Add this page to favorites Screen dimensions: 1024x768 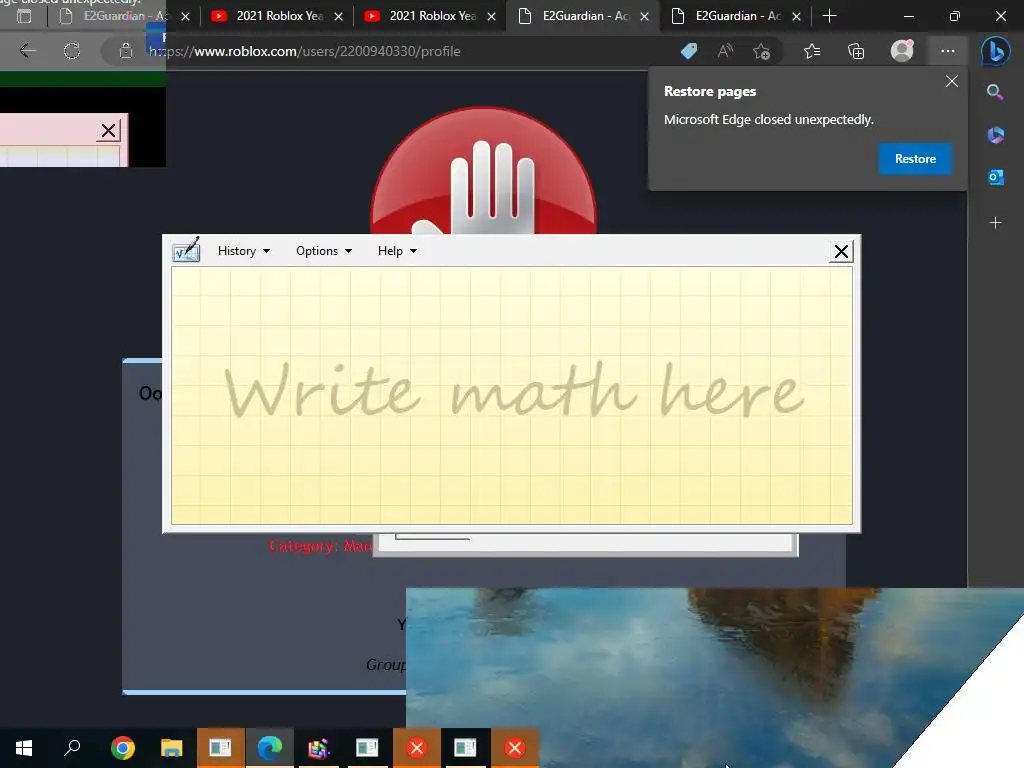pos(761,51)
